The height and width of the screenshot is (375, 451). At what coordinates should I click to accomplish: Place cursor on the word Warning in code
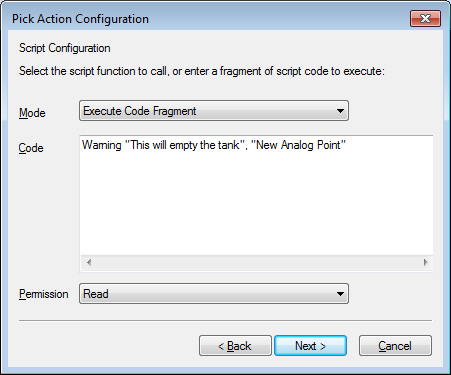[x=102, y=145]
